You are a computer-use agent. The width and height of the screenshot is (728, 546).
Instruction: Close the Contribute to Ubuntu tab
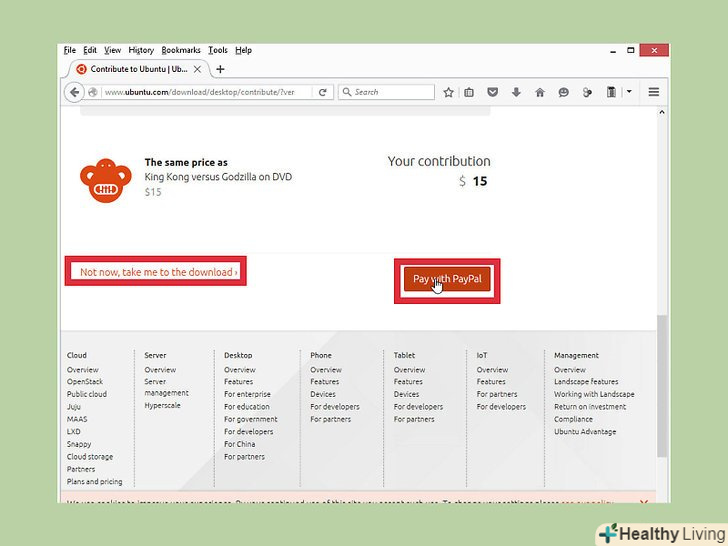197,69
